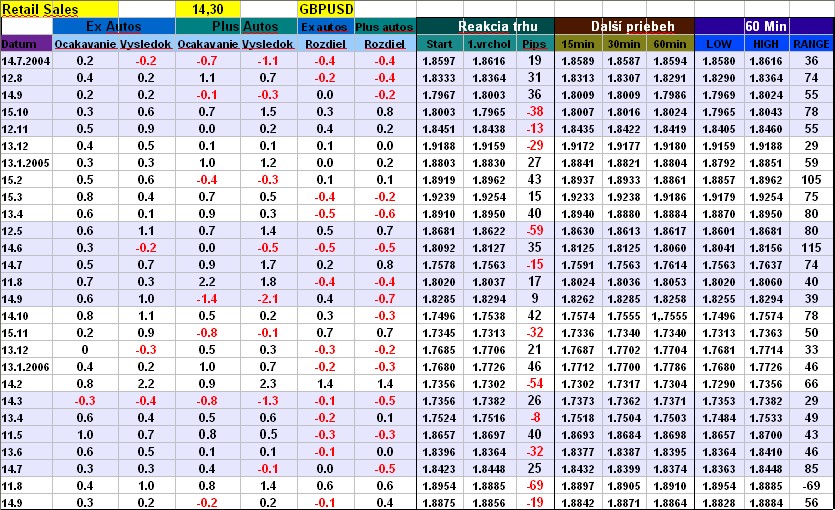Click the date cell 12.5

[26, 231]
